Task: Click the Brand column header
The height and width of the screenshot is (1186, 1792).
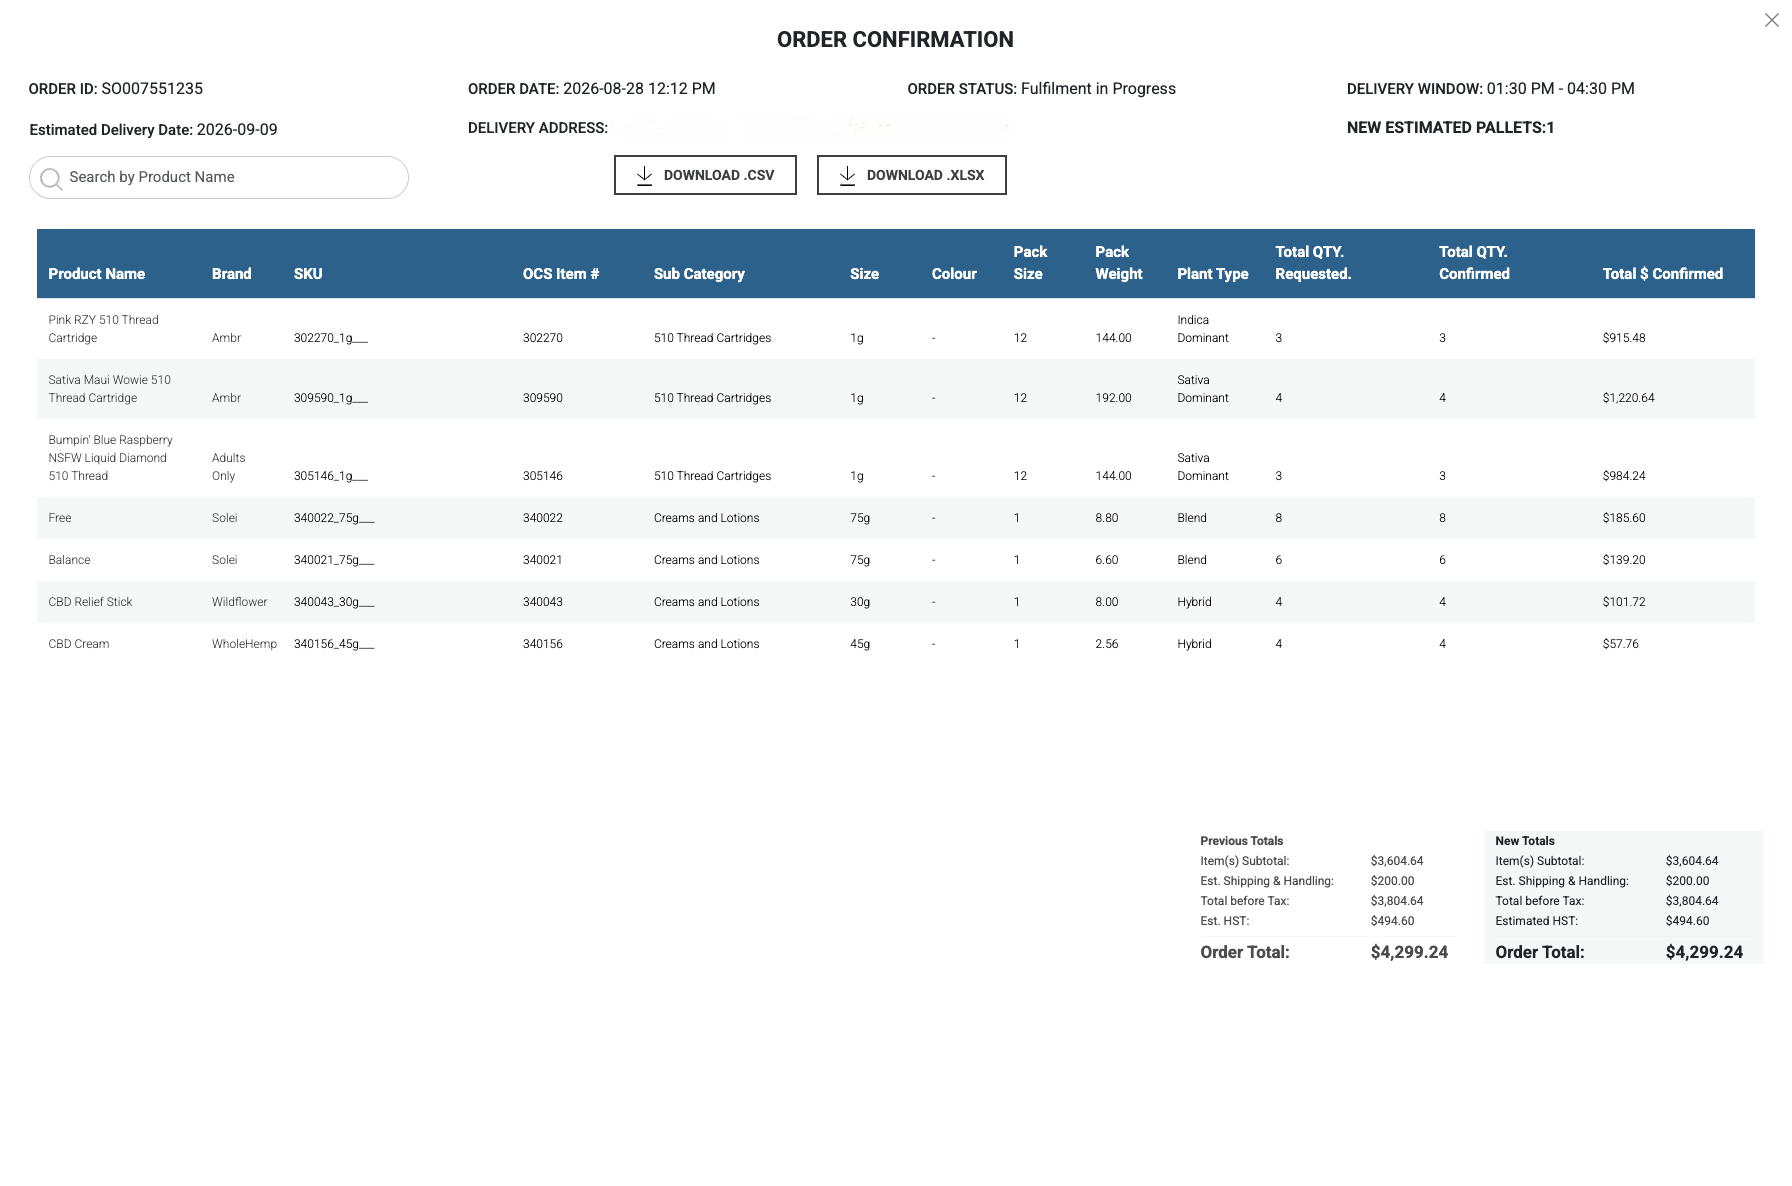Action: (231, 274)
